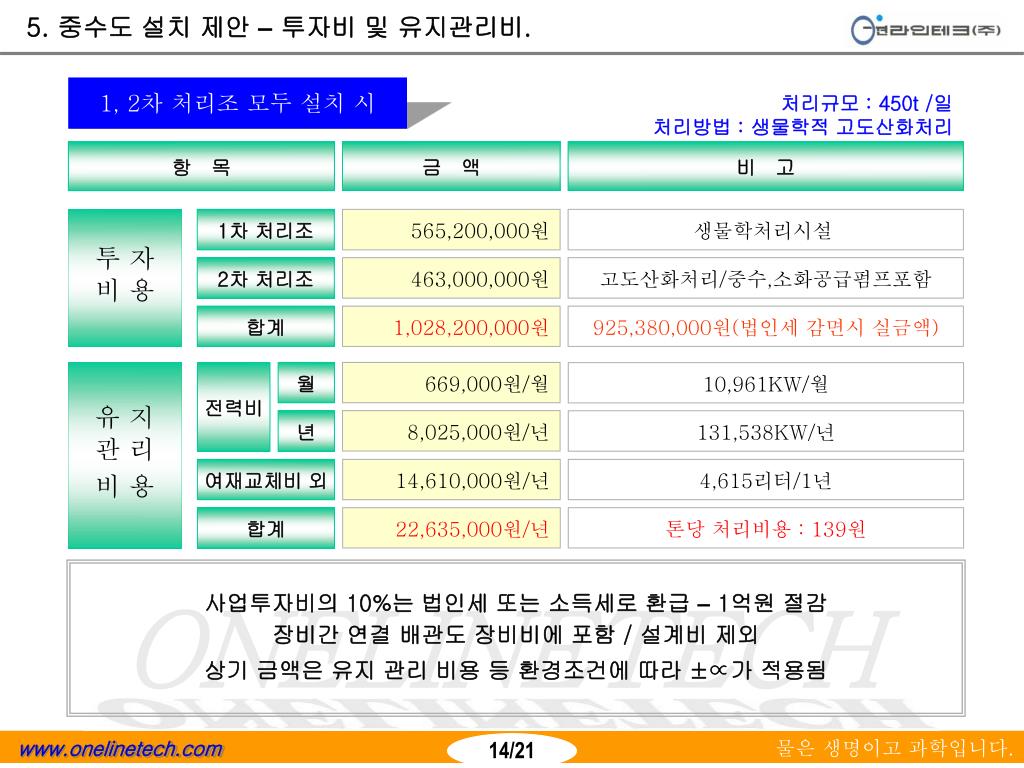Select the amount '565,200,000원'

479,231
